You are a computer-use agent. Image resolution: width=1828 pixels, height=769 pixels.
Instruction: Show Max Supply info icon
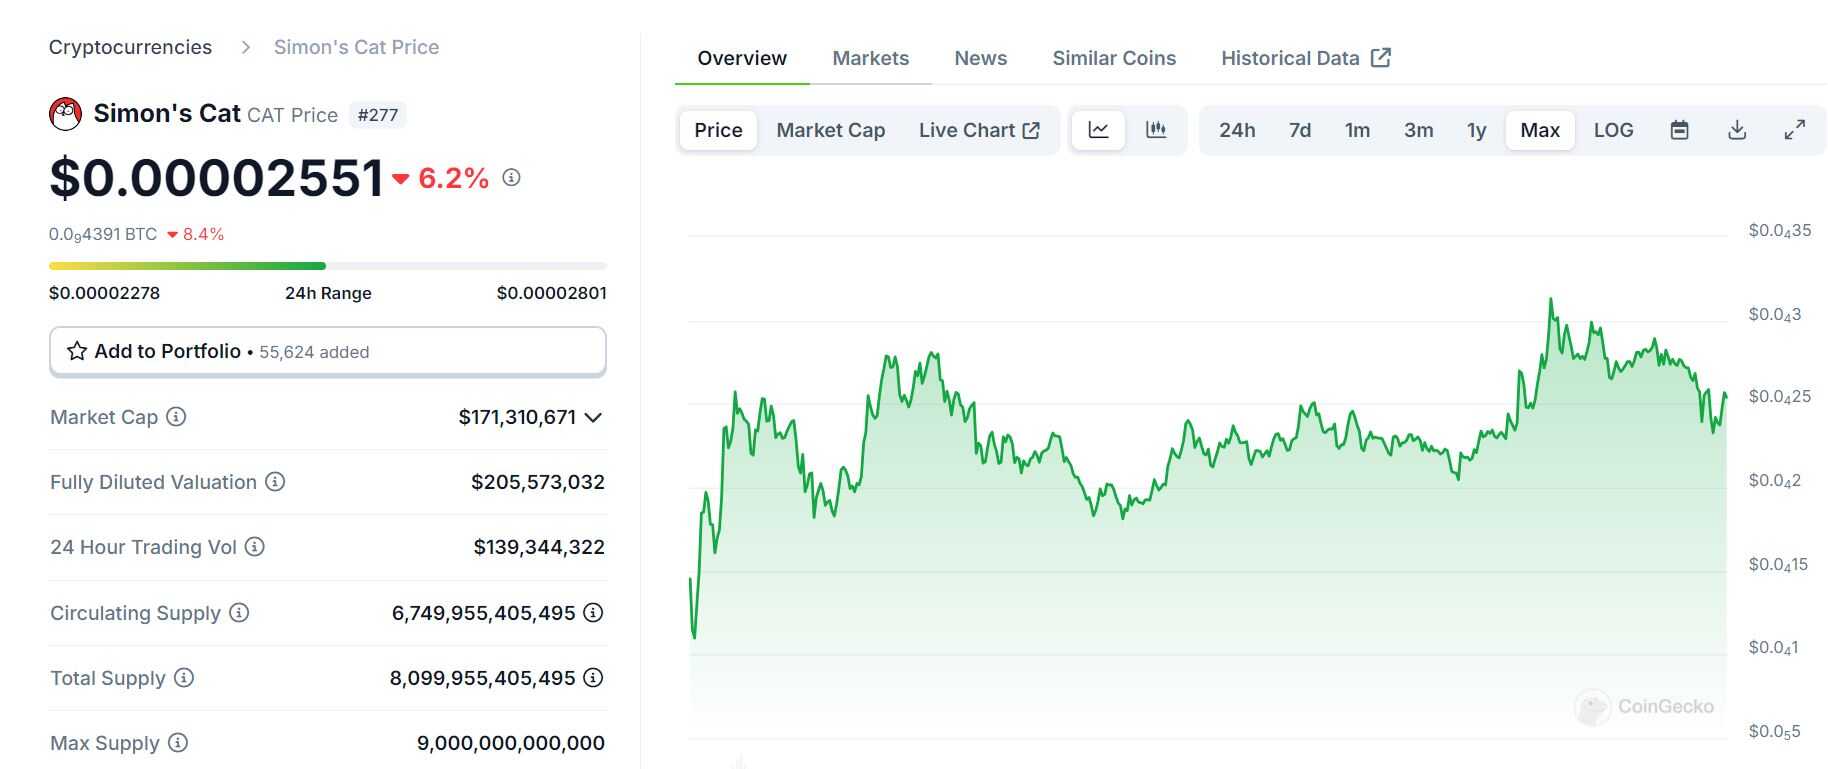point(178,743)
